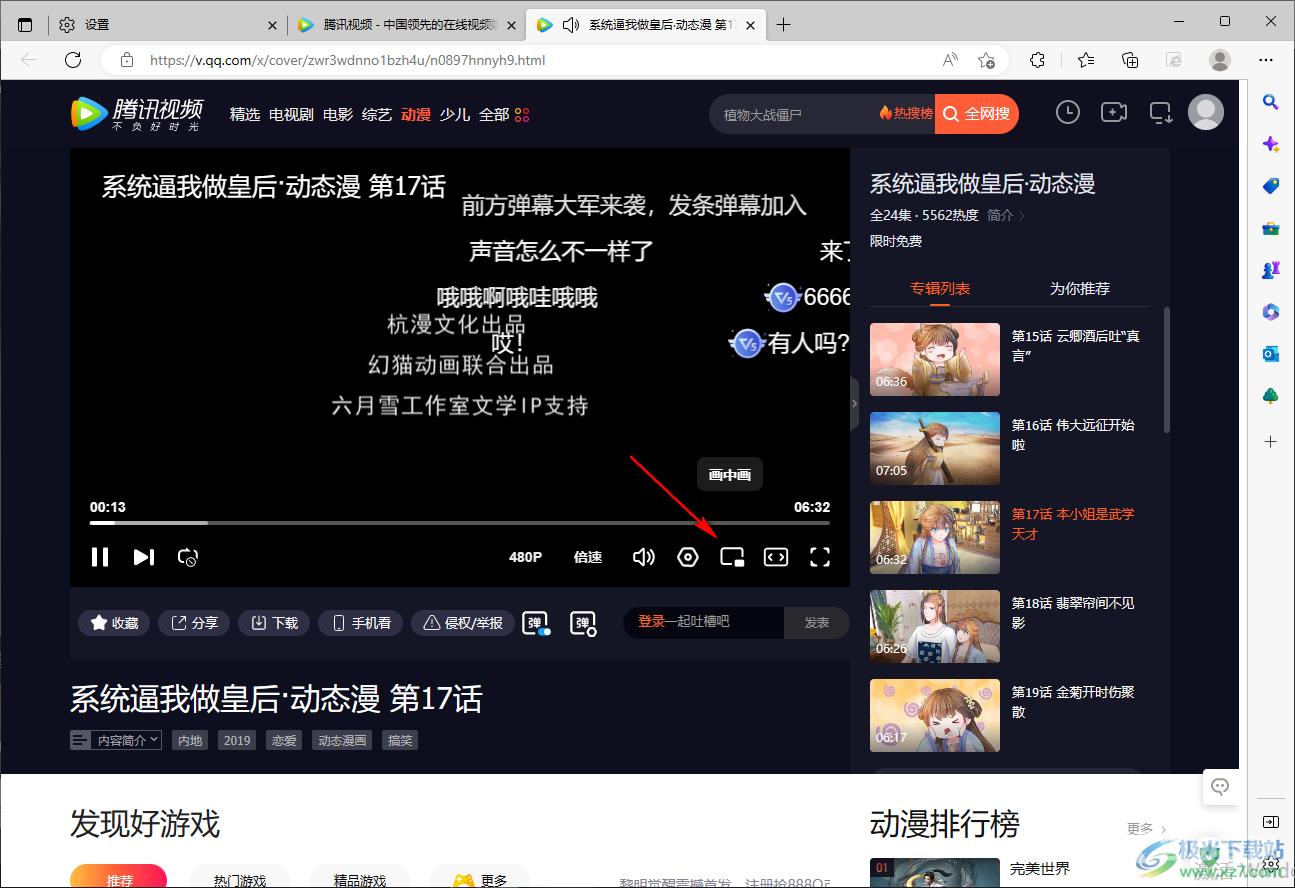Viewport: 1295px width, 888px height.
Task: Open episode 15 thumbnail
Action: pyautogui.click(x=935, y=359)
